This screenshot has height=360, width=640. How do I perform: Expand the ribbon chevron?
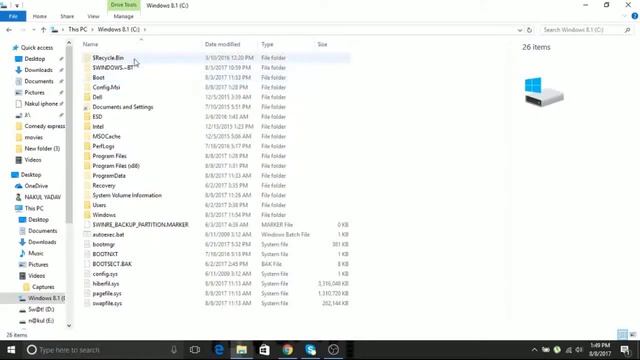coord(624,16)
